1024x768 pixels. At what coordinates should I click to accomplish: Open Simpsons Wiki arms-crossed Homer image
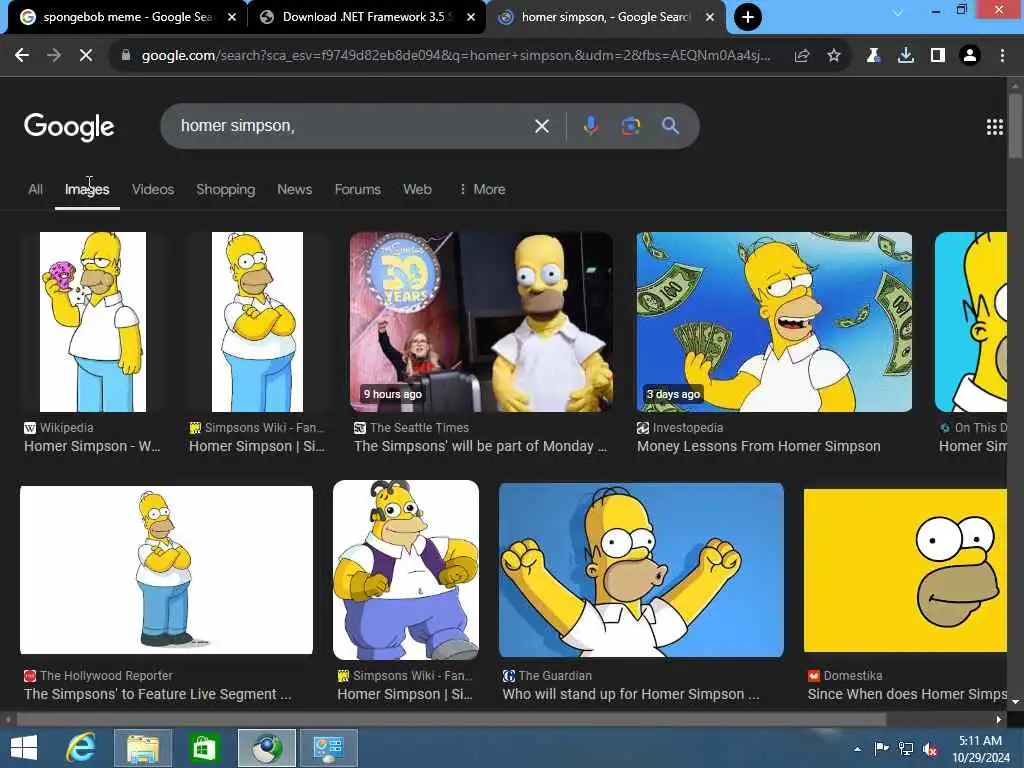click(x=257, y=322)
